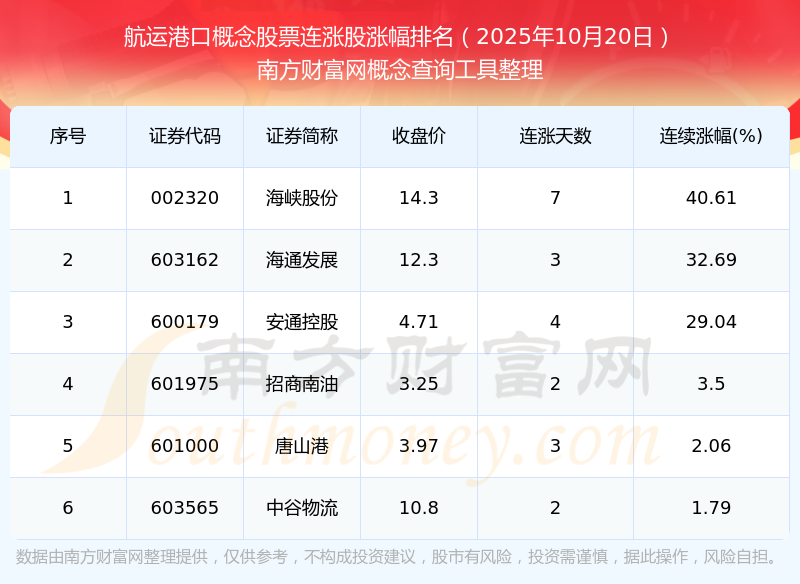Click the 40.61 gain value
This screenshot has width=800, height=584.
click(711, 198)
